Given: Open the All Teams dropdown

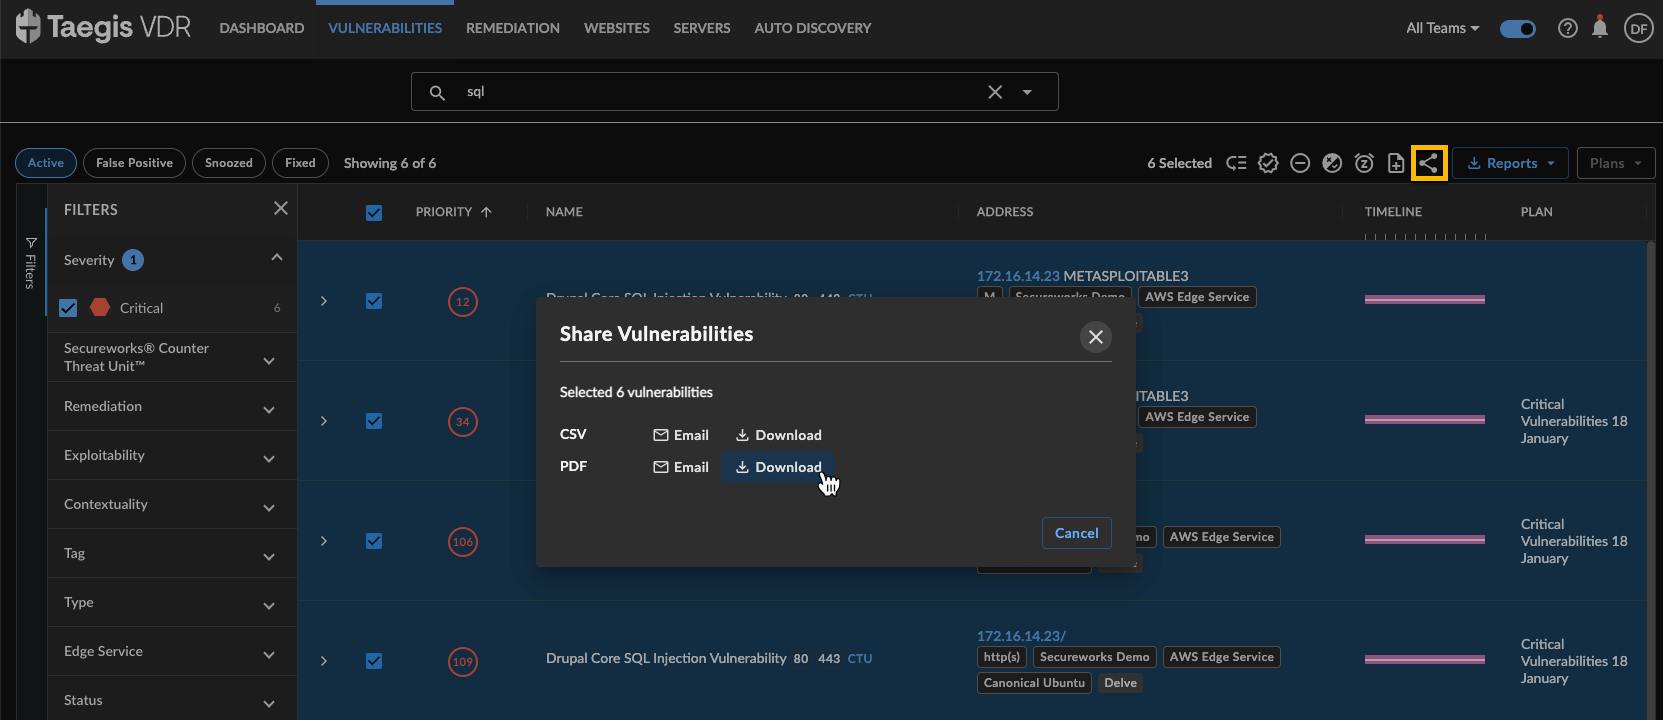Looking at the screenshot, I should click(x=1442, y=28).
